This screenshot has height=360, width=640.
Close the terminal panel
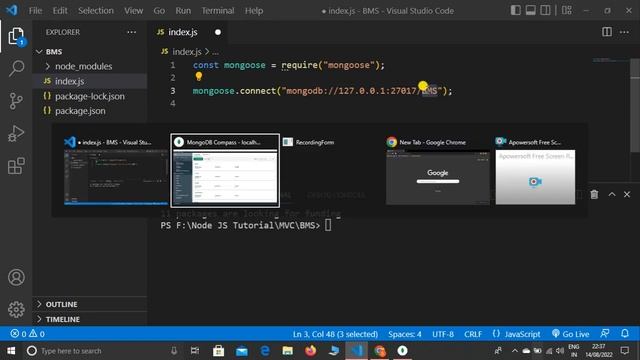coord(627,194)
